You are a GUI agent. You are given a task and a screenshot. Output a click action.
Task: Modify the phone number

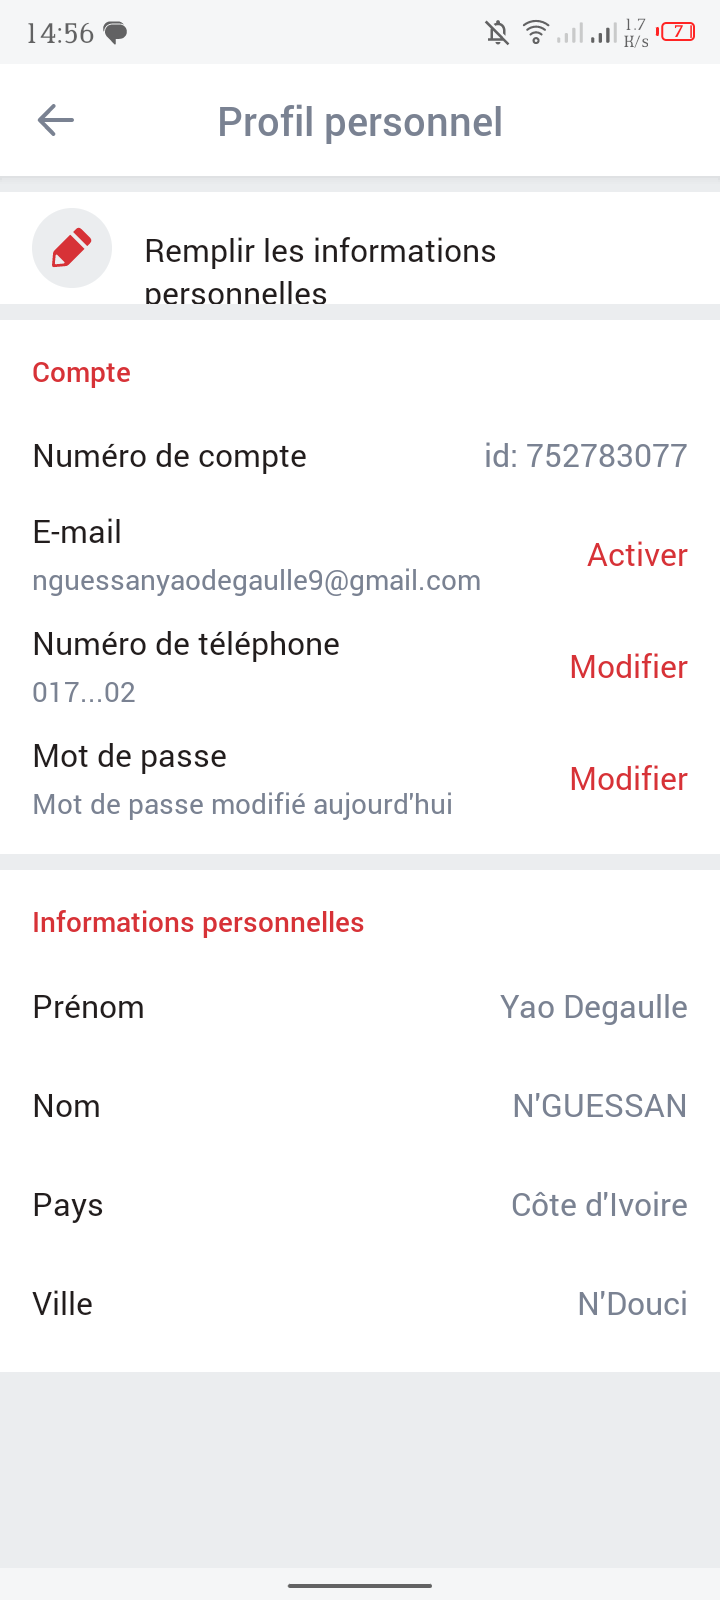tap(628, 667)
